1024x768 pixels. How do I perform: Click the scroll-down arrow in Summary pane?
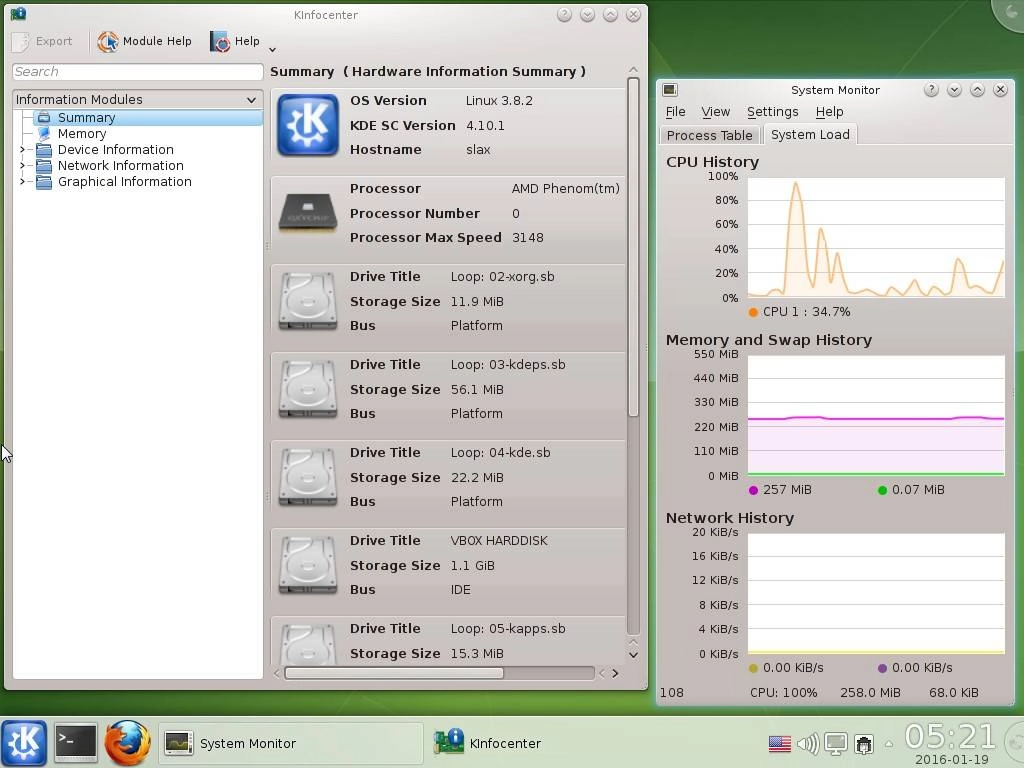(x=633, y=655)
